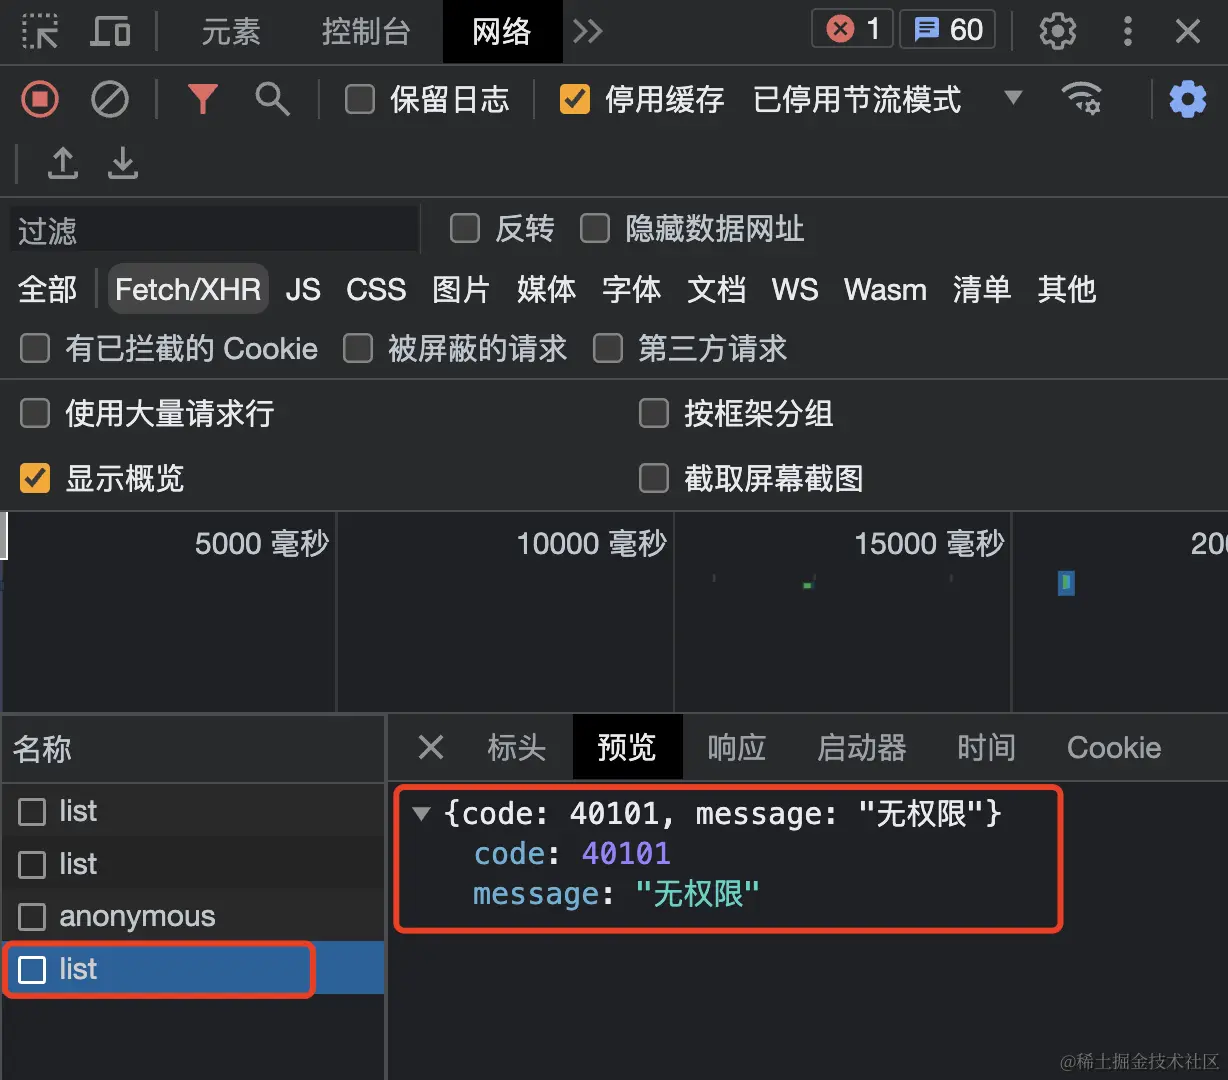
Task: Filter requests by 其他 type
Action: point(1067,289)
